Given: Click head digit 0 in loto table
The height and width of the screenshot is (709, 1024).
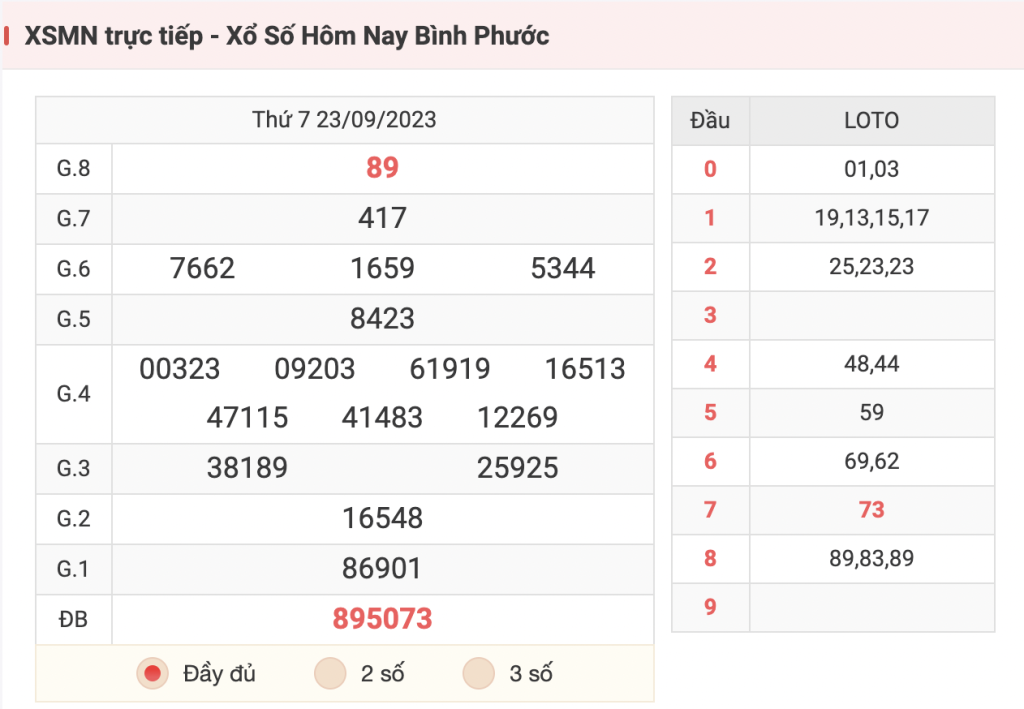Looking at the screenshot, I should pos(711,169).
